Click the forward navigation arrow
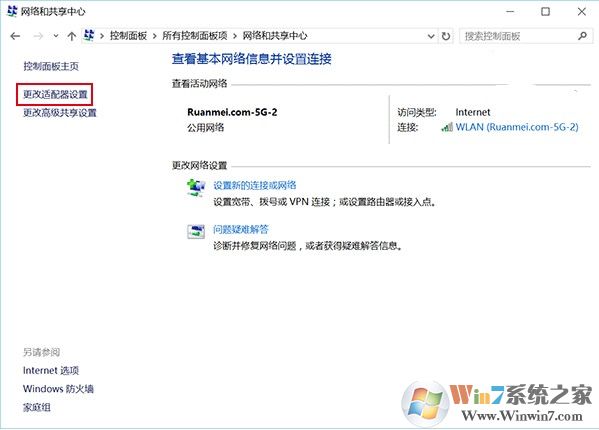 tap(38, 36)
